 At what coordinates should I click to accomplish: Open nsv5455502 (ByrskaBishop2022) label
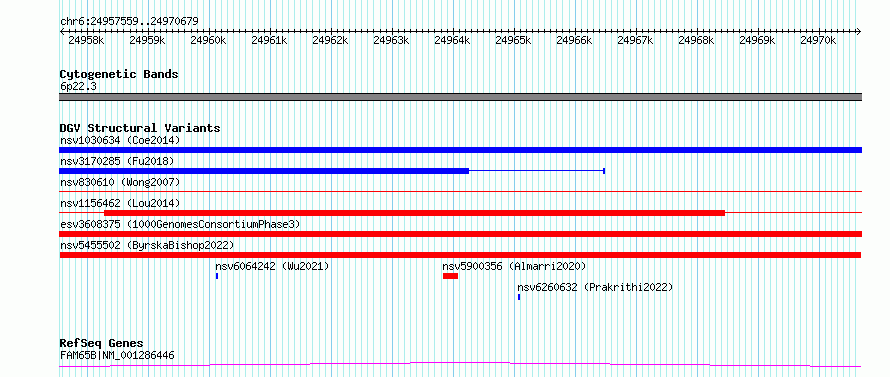[x=147, y=245]
